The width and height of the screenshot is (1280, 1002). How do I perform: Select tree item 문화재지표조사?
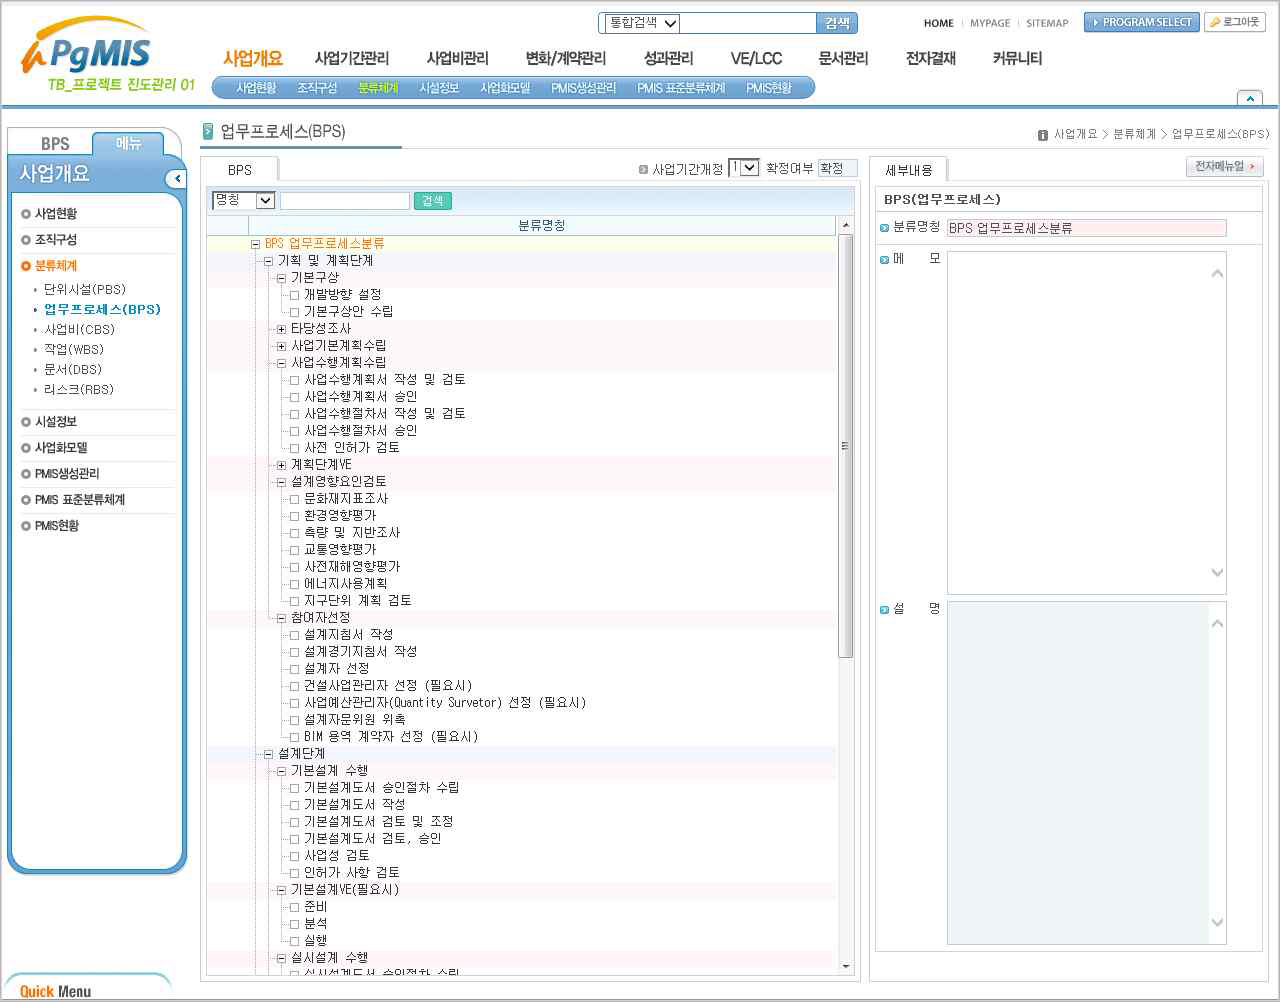click(346, 499)
